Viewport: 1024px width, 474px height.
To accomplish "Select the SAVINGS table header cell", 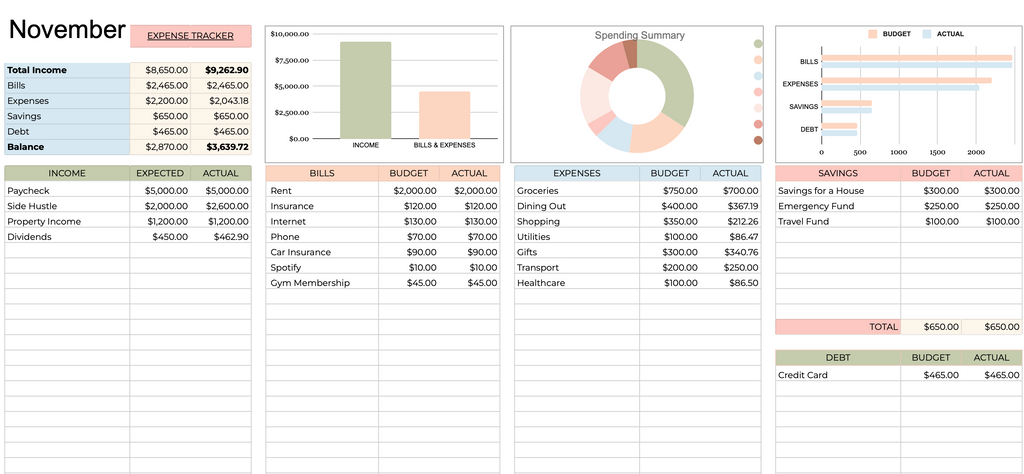I will 838,174.
